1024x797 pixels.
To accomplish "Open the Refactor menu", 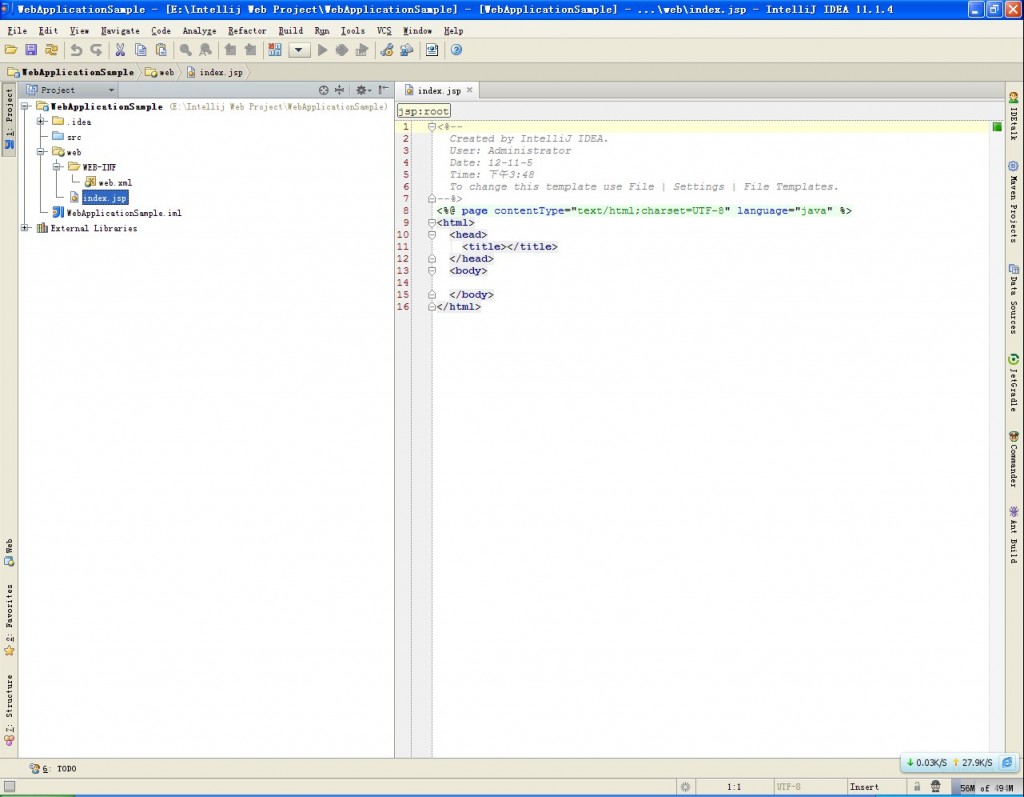I will (246, 30).
